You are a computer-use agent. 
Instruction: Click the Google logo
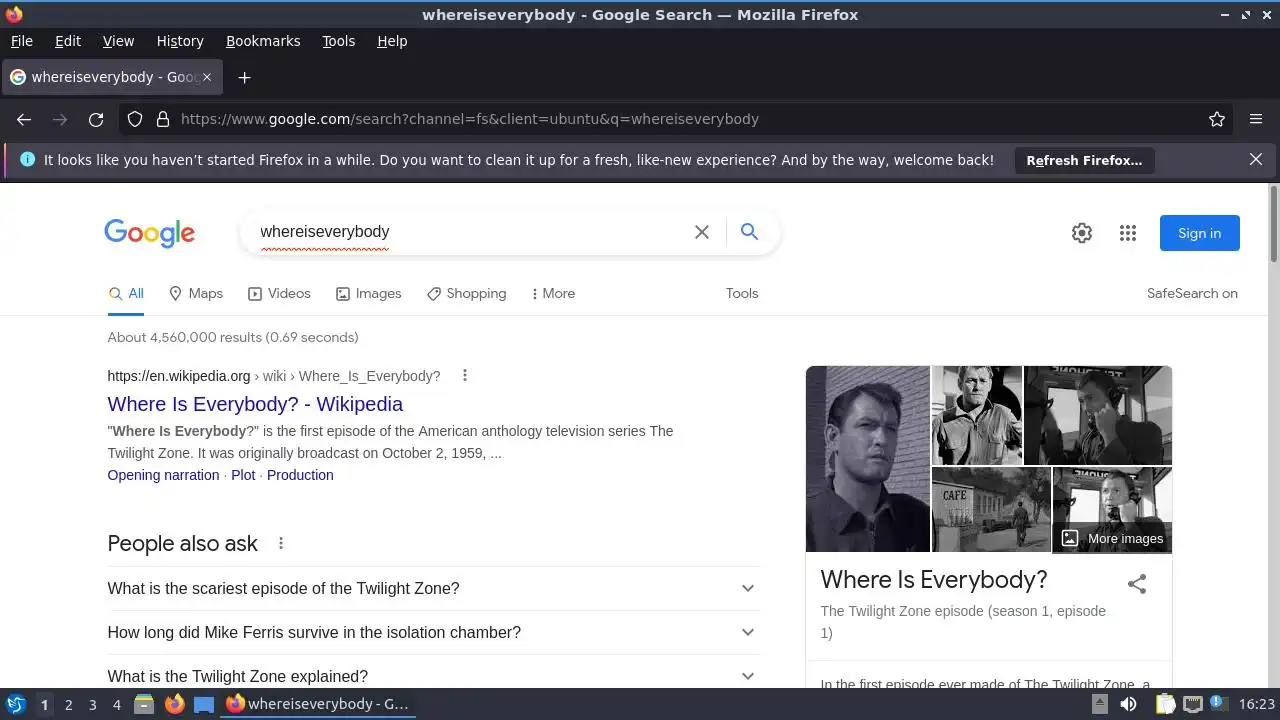(x=150, y=234)
